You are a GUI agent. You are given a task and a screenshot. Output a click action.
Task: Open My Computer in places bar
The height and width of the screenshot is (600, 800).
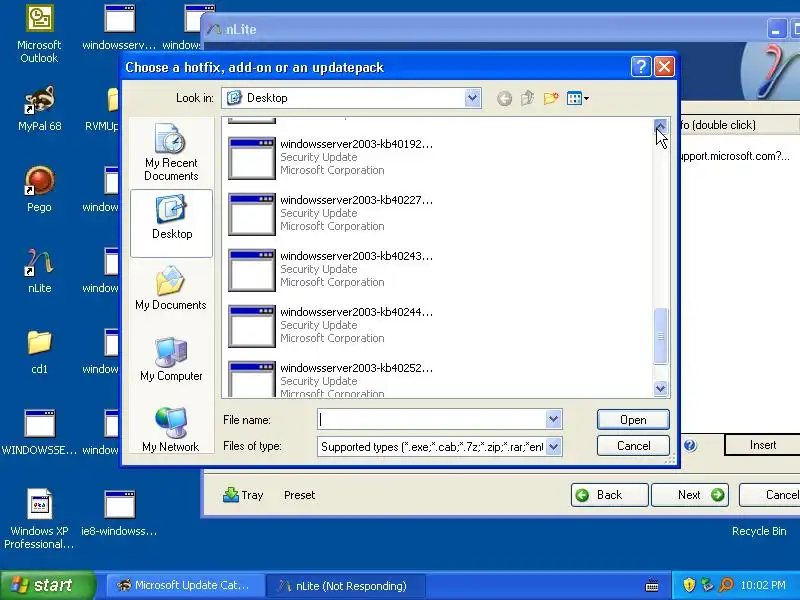coord(171,359)
